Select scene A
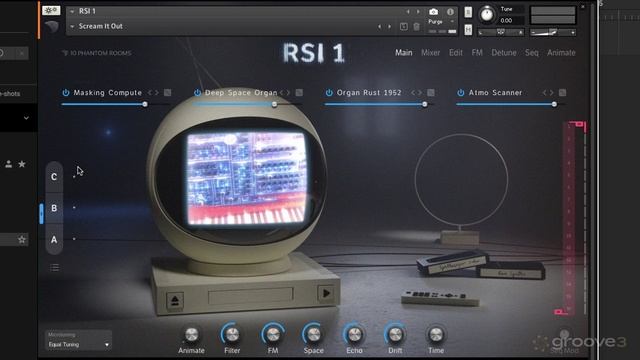 [x=54, y=240]
